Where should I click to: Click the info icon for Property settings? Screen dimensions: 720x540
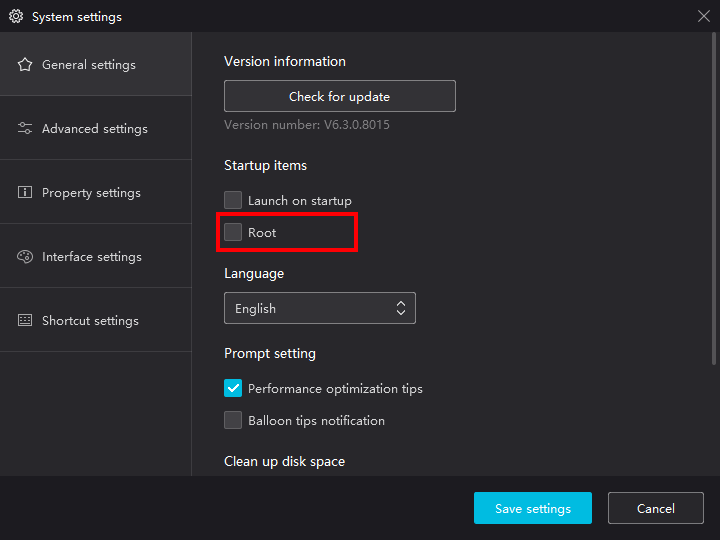(25, 192)
